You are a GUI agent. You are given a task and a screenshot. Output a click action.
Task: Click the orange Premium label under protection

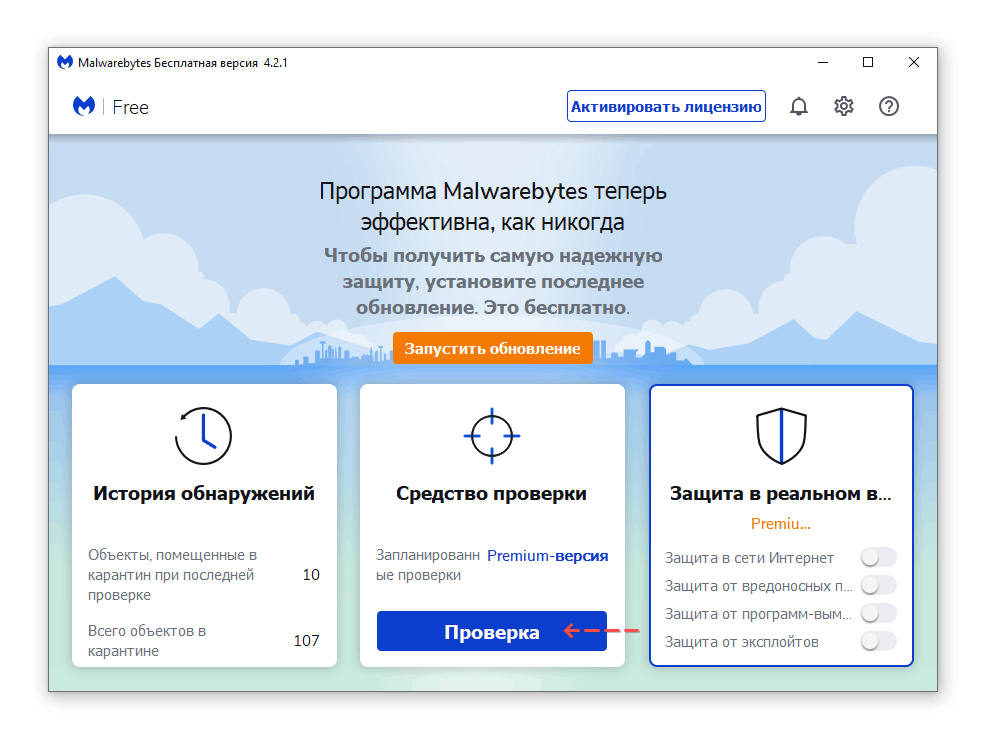click(x=780, y=523)
